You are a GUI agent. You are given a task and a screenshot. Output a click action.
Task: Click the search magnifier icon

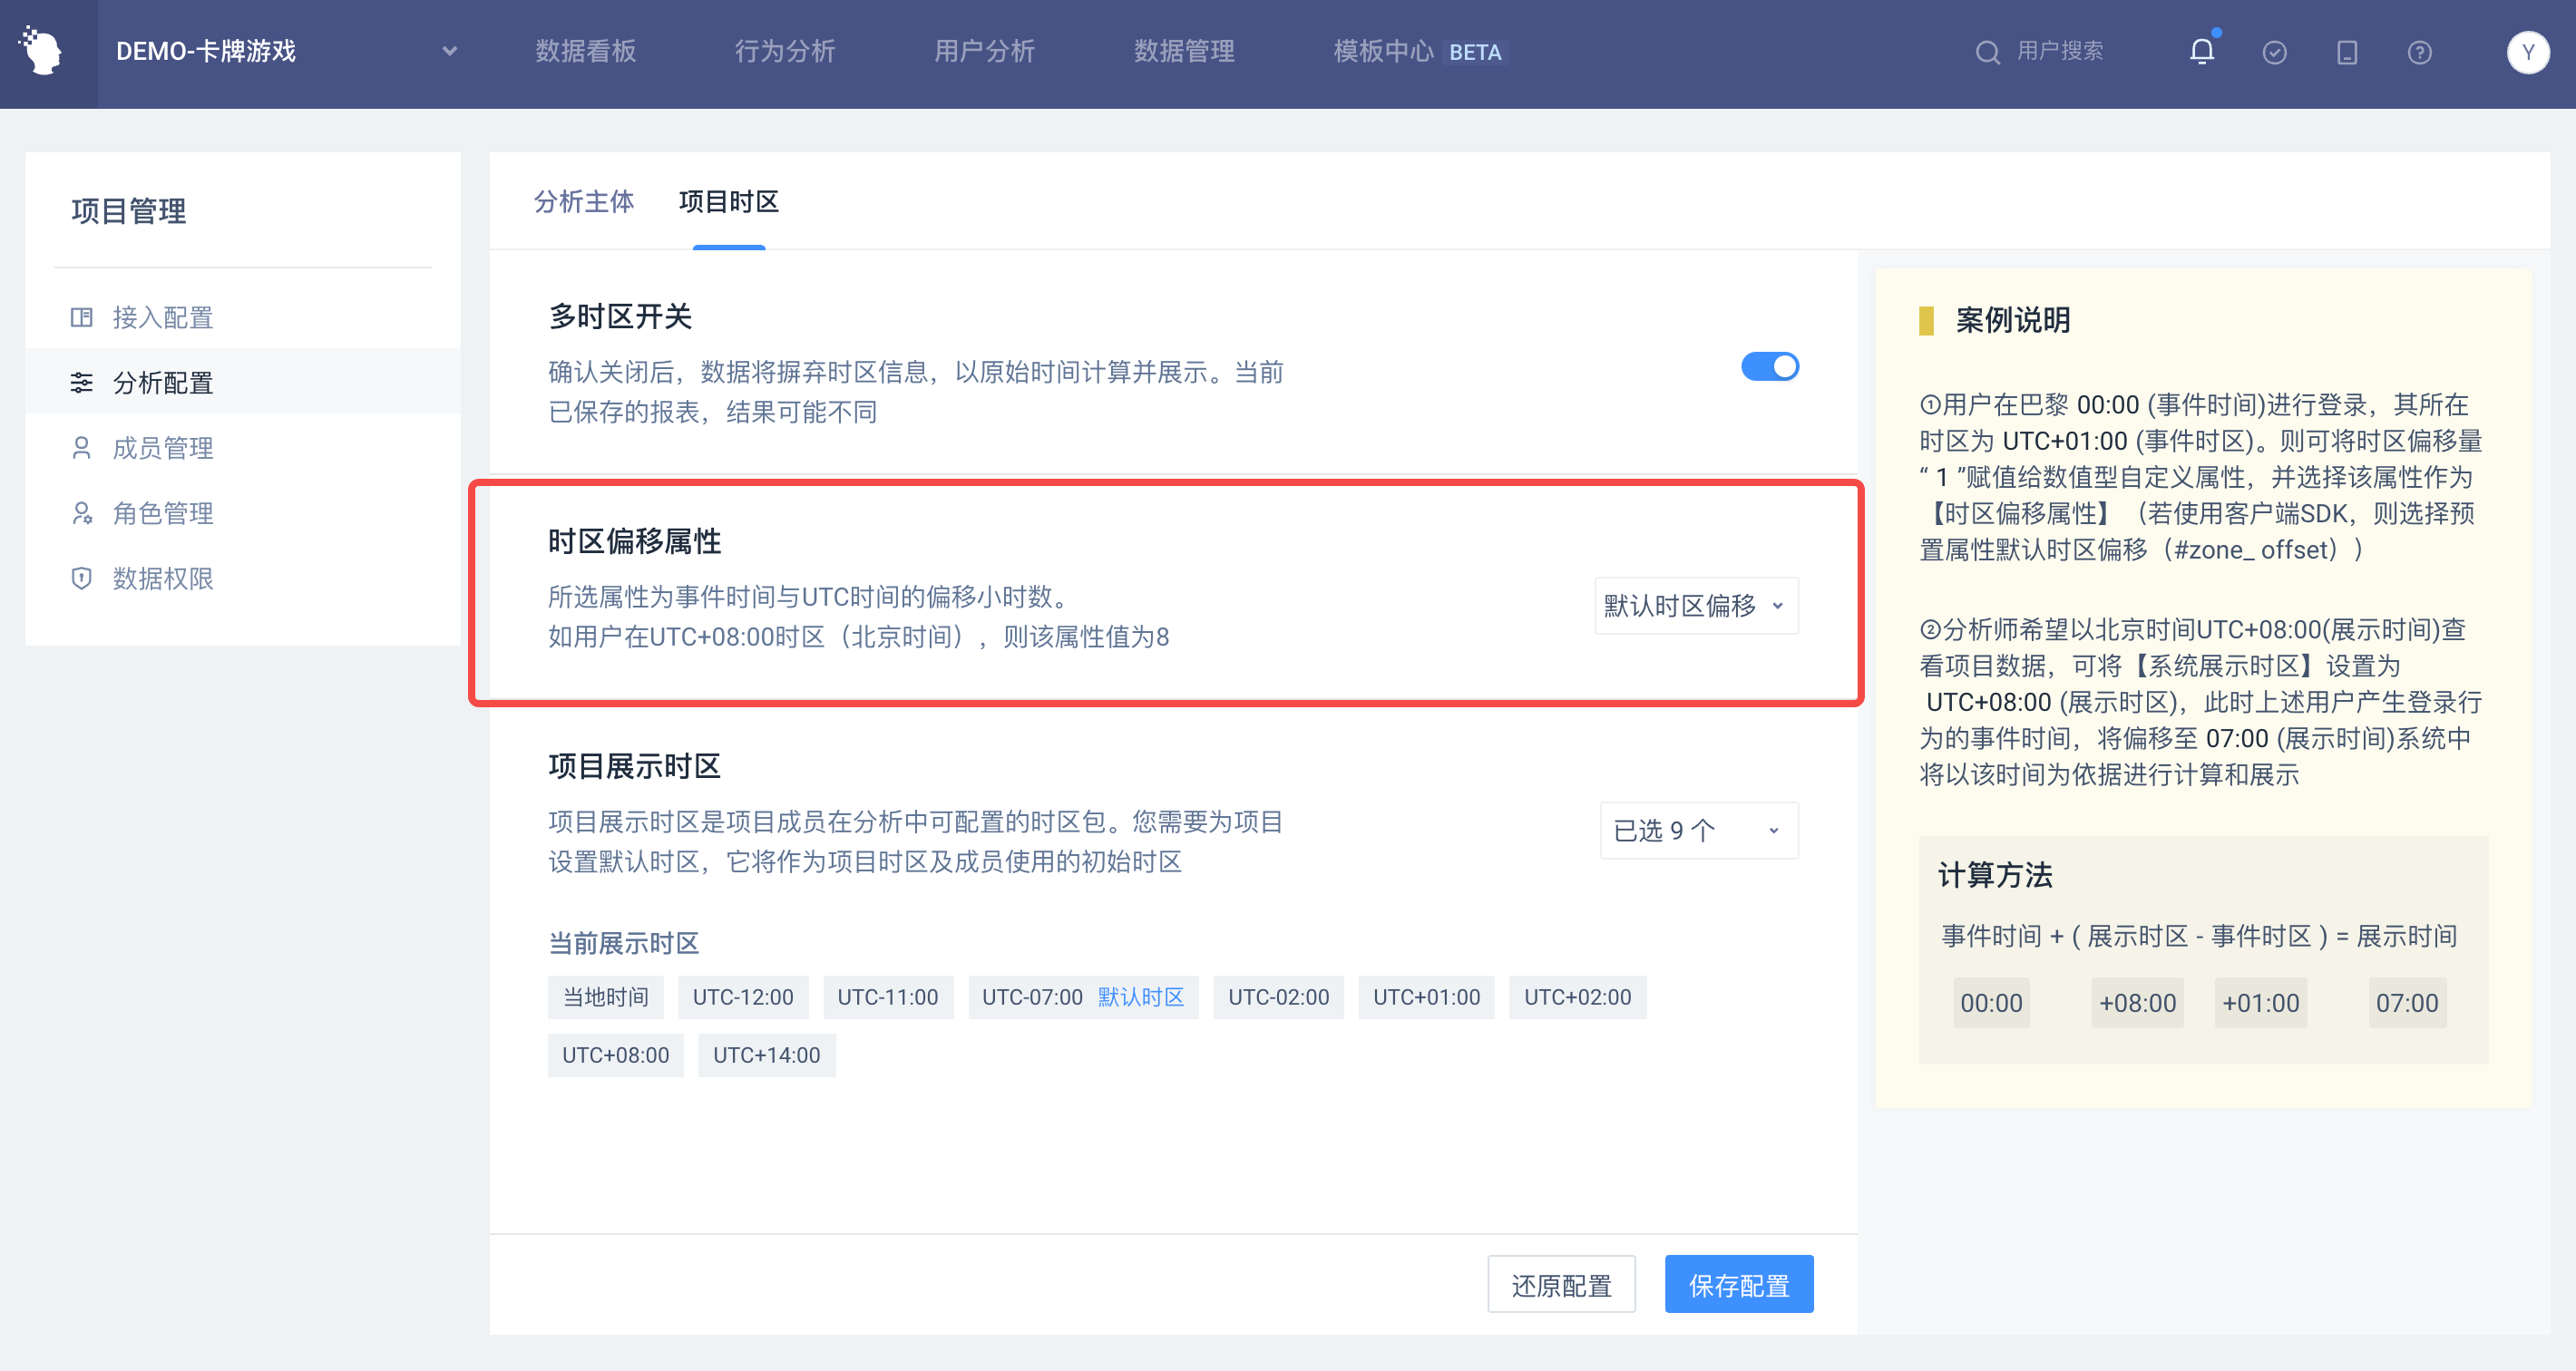tap(1987, 52)
